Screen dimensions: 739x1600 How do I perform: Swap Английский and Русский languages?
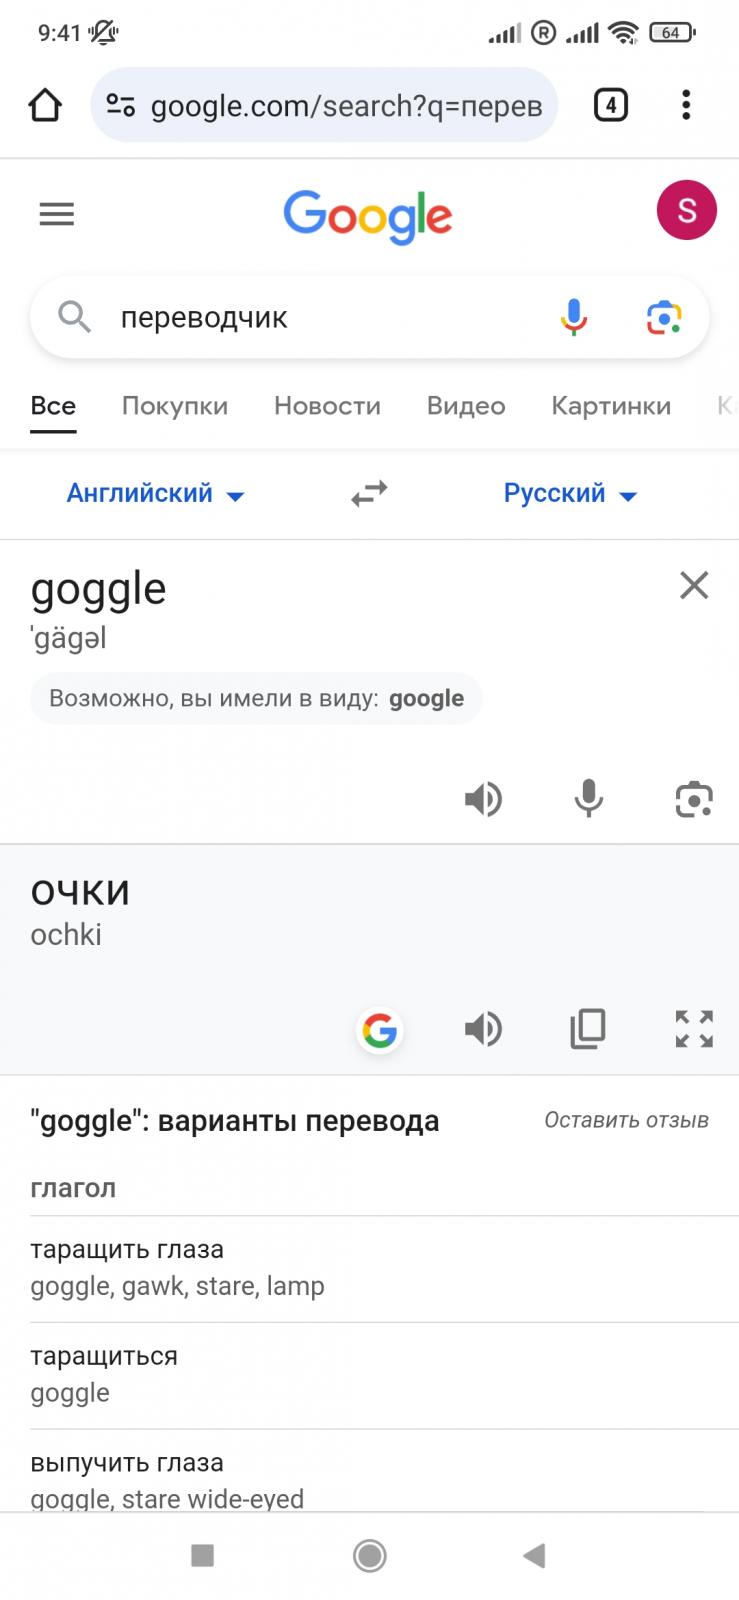point(369,493)
